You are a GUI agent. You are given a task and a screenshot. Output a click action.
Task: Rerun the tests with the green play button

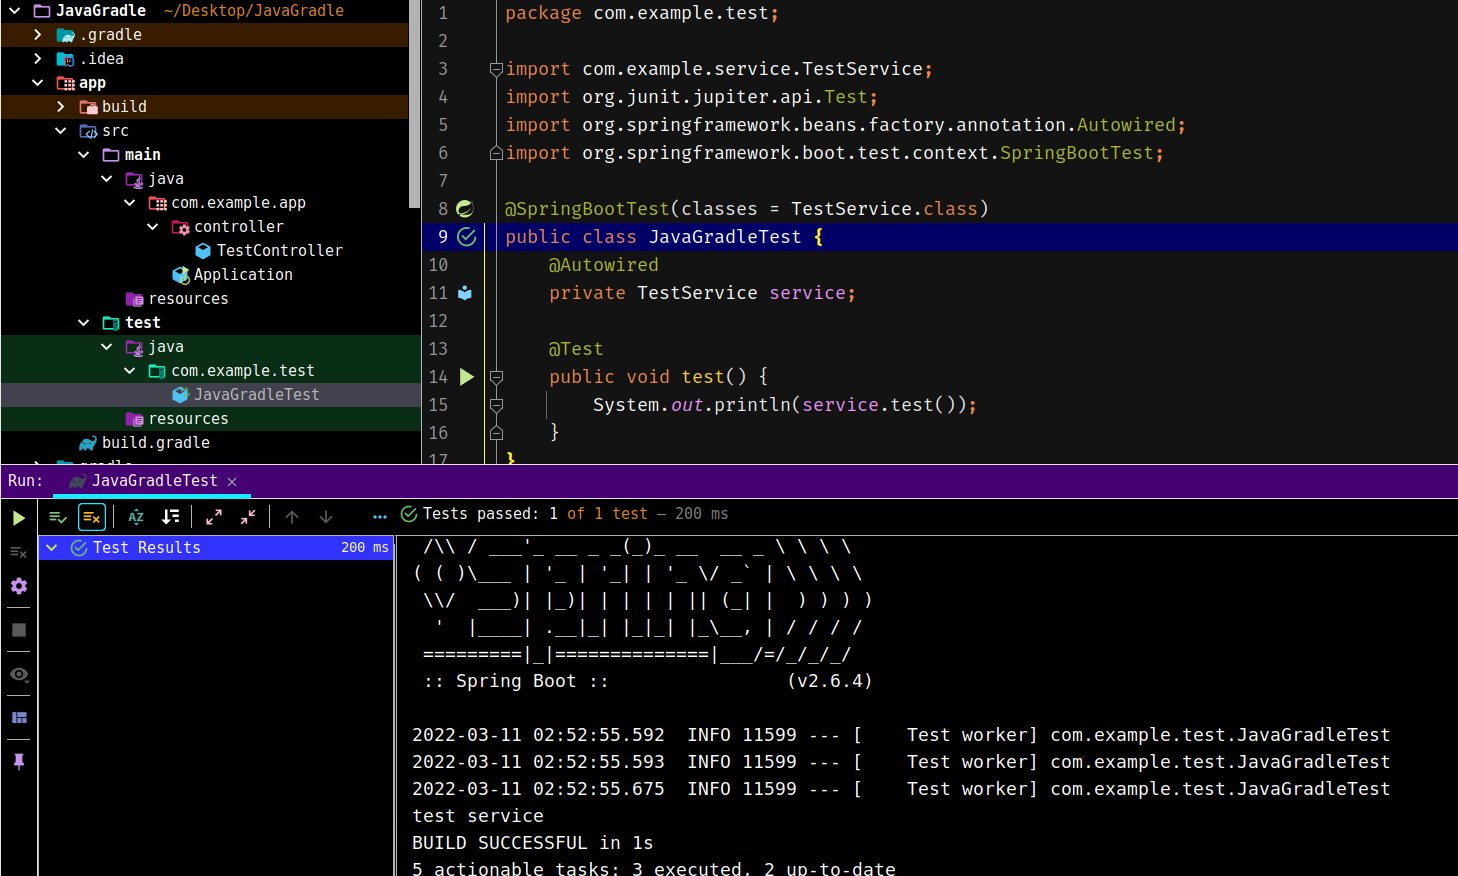tap(19, 518)
